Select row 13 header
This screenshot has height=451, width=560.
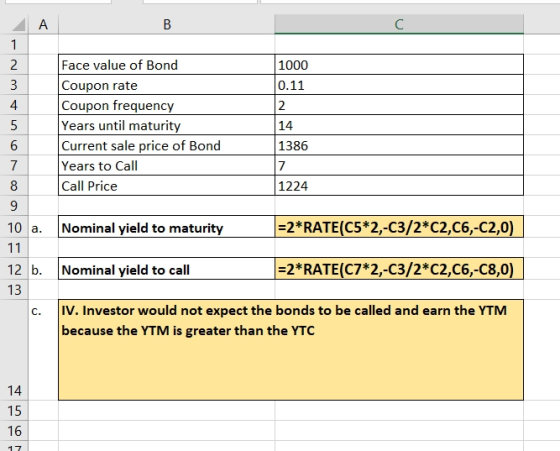[14, 290]
